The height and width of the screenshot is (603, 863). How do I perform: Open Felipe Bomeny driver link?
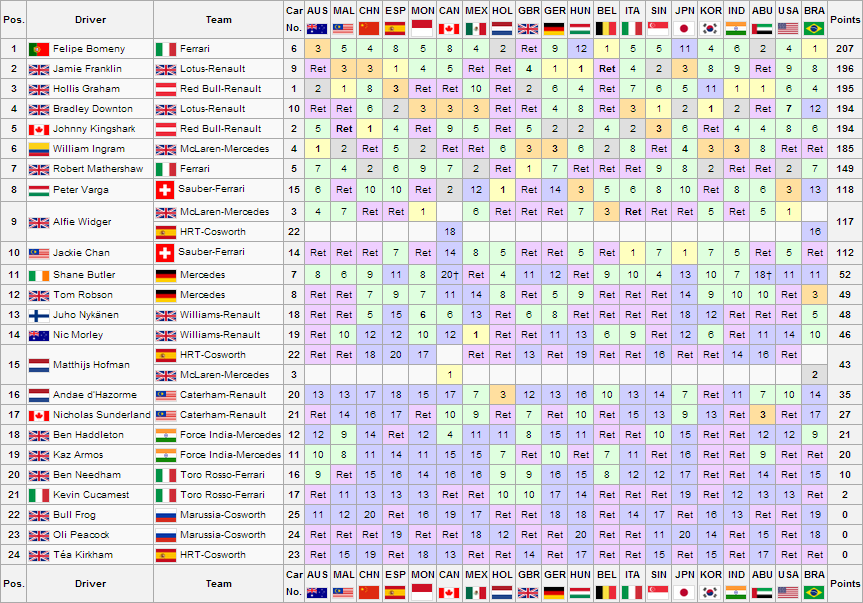tap(89, 49)
